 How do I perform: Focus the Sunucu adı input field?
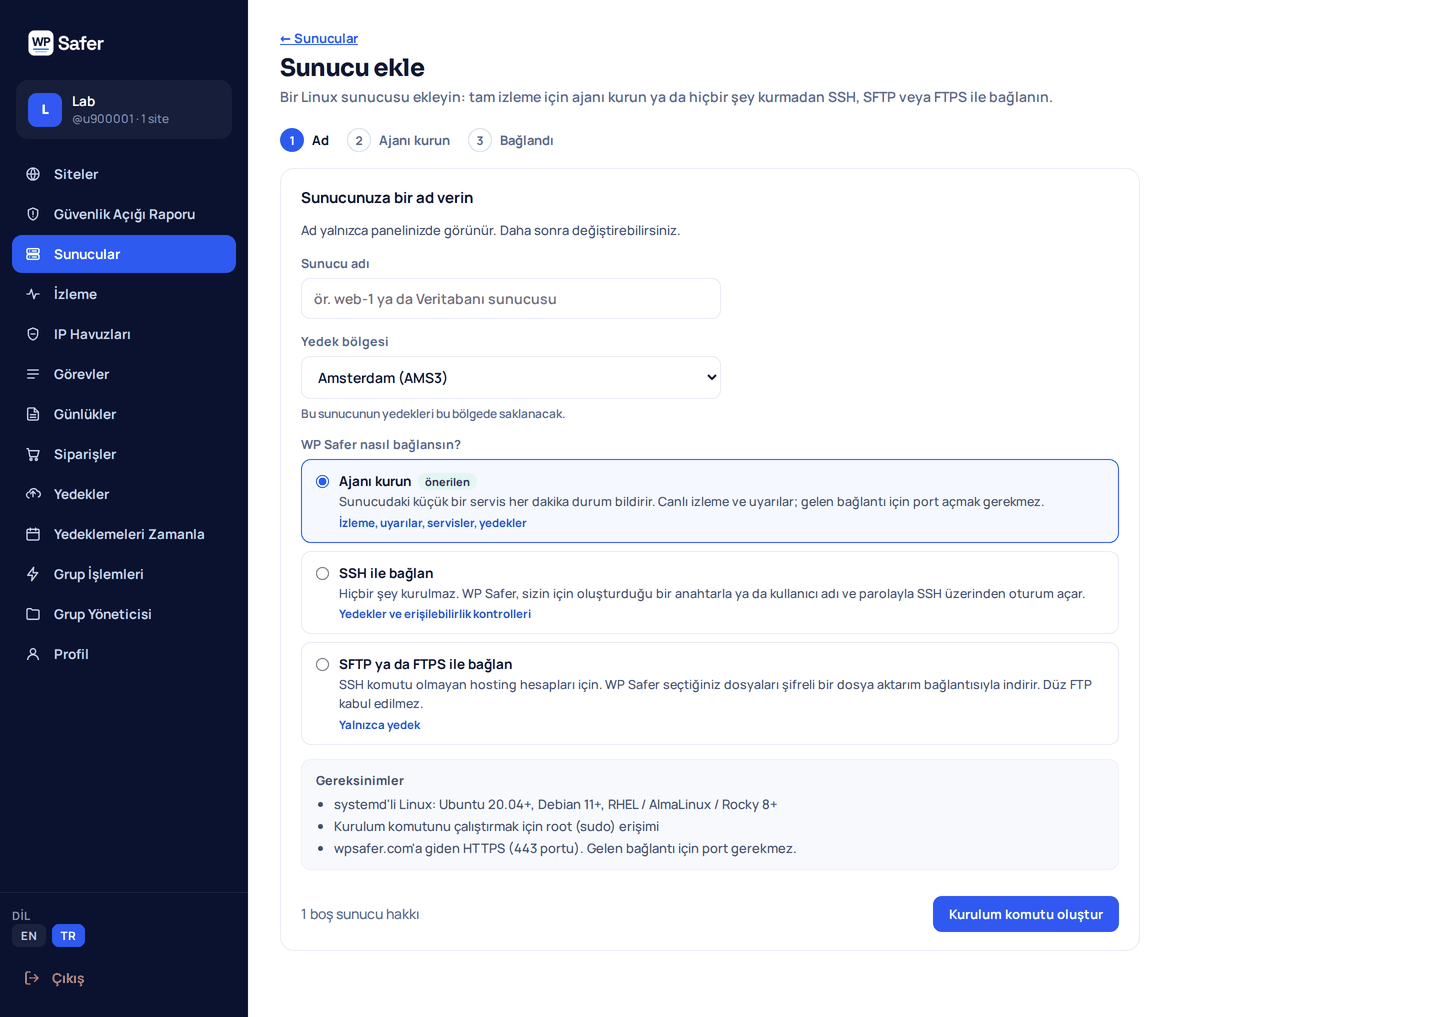tap(511, 299)
